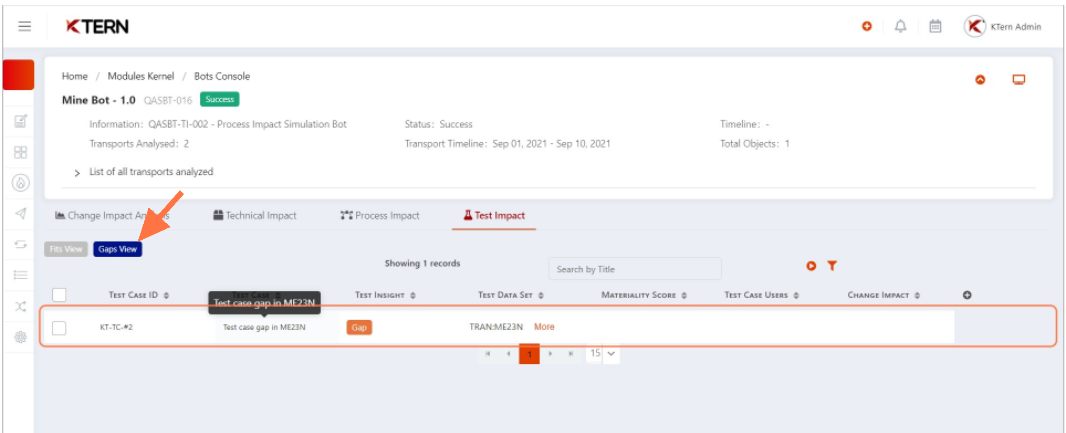The image size is (1066, 433).
Task: Switch to Gaps View
Action: [118, 249]
